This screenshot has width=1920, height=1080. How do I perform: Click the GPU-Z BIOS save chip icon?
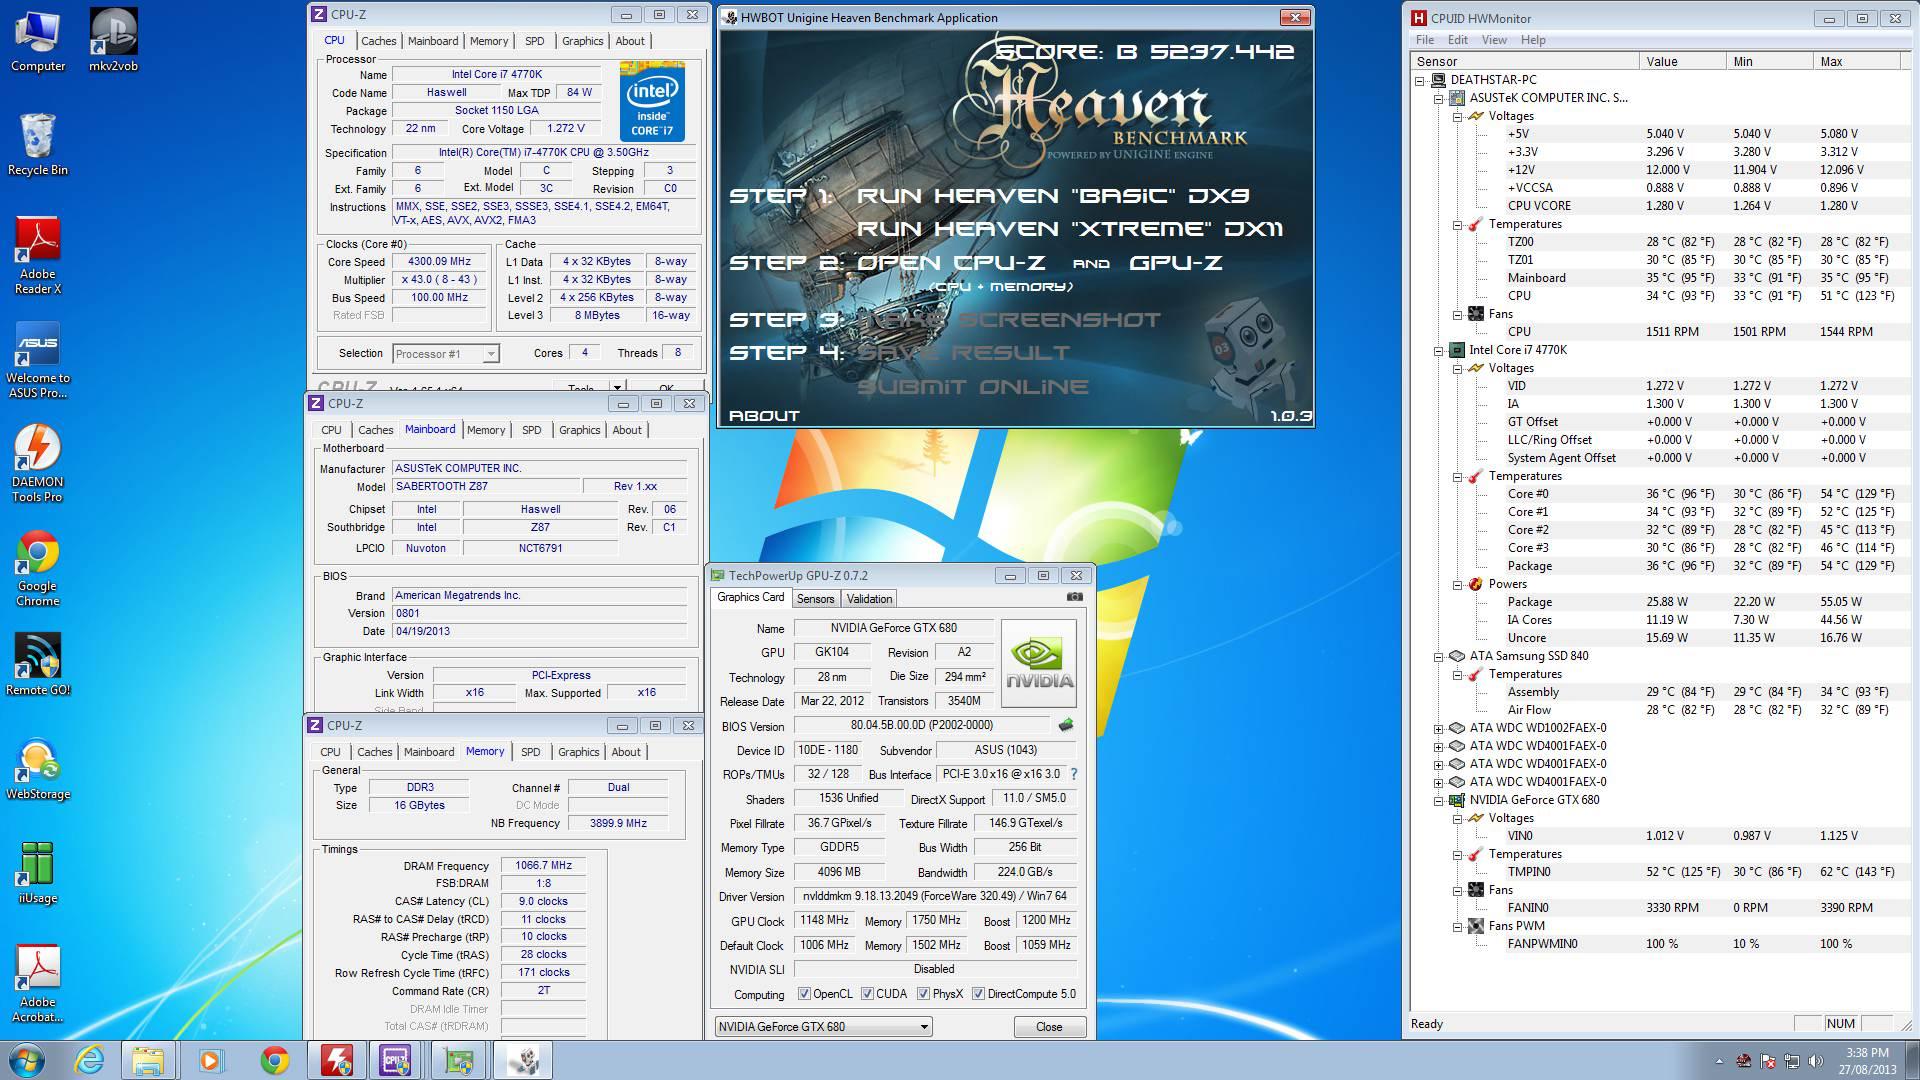(x=1066, y=725)
